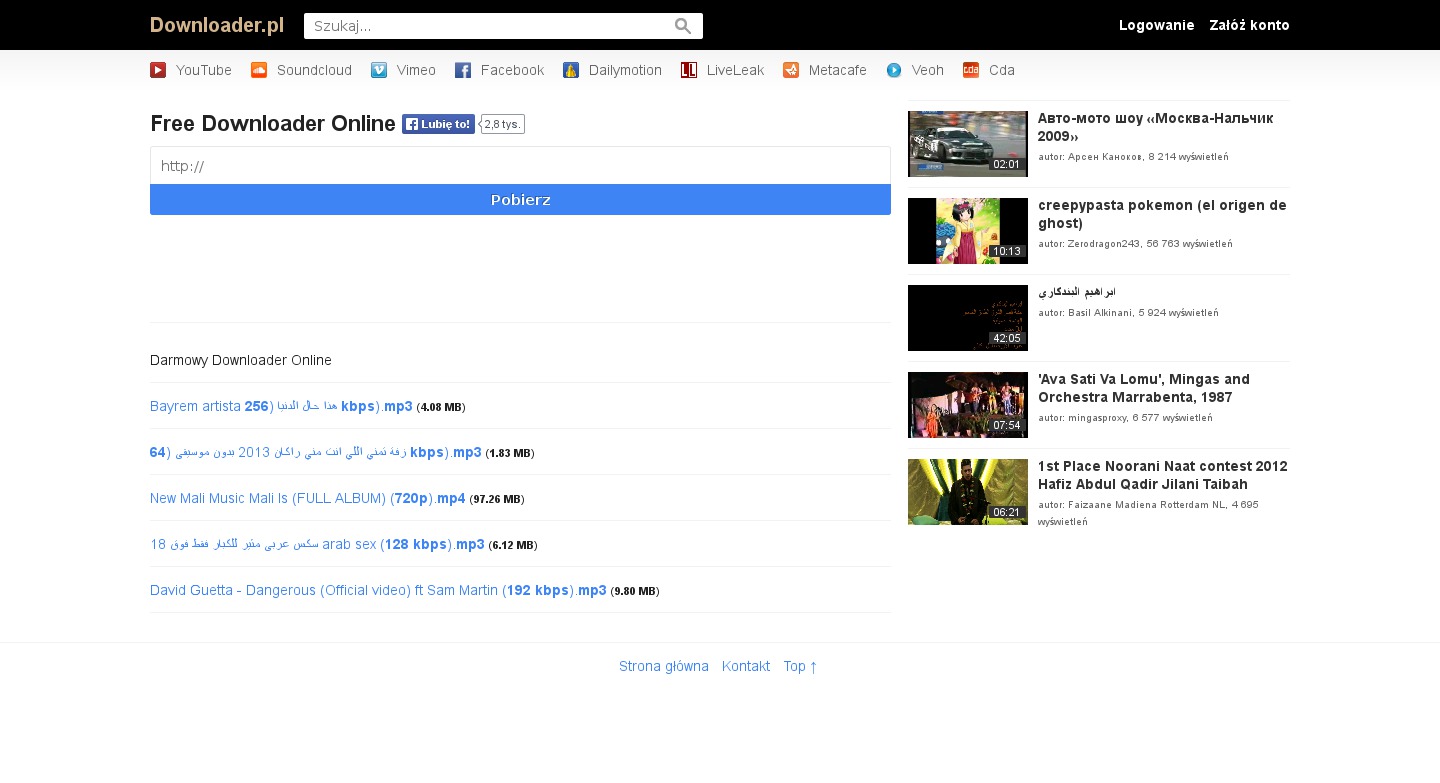Click the Facebook 'Lubię to!' like button
Viewport: 1440px width, 783px height.
(x=438, y=124)
